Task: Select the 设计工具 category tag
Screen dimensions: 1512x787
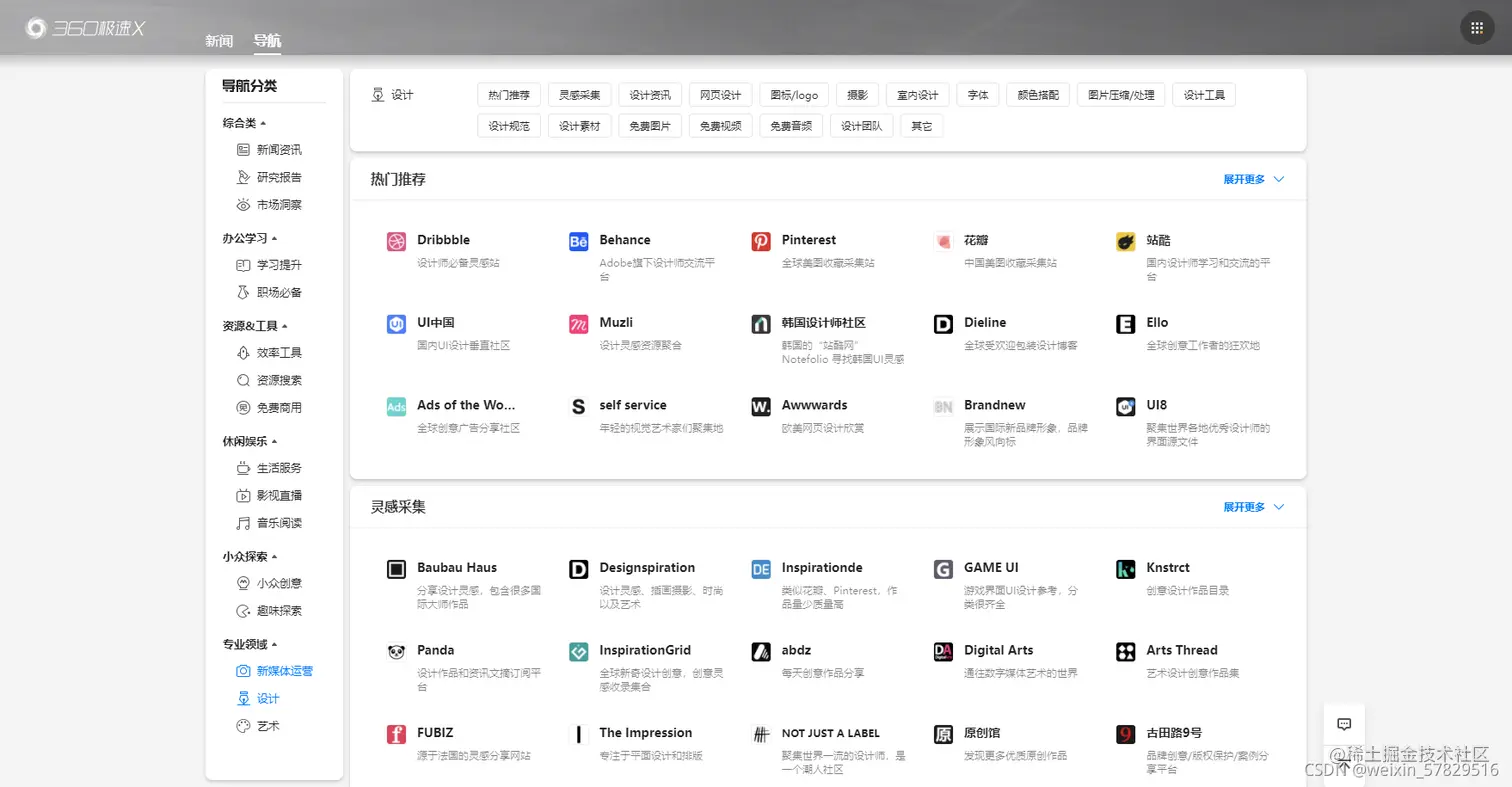Action: [x=1204, y=95]
